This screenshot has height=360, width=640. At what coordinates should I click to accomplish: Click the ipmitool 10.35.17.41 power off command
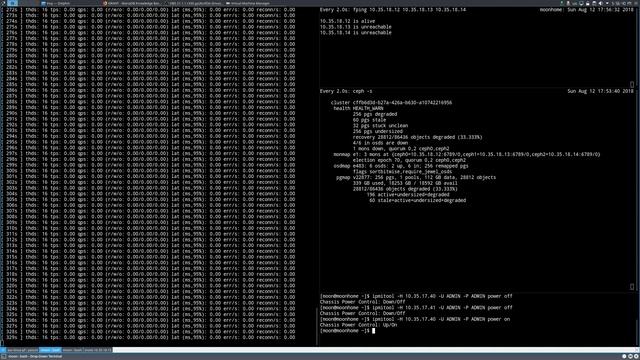pyautogui.click(x=416, y=308)
